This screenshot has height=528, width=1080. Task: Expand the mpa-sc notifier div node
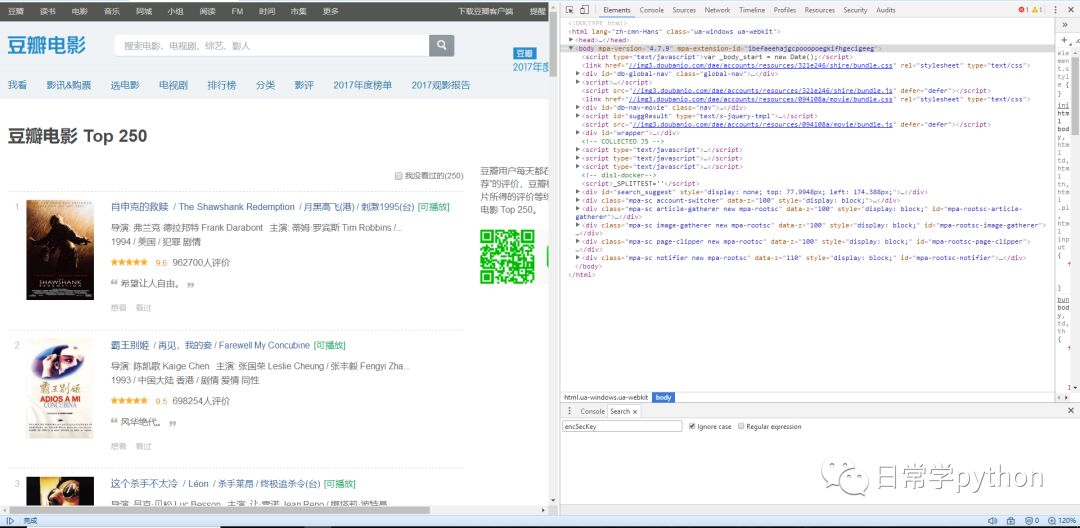(x=579, y=258)
